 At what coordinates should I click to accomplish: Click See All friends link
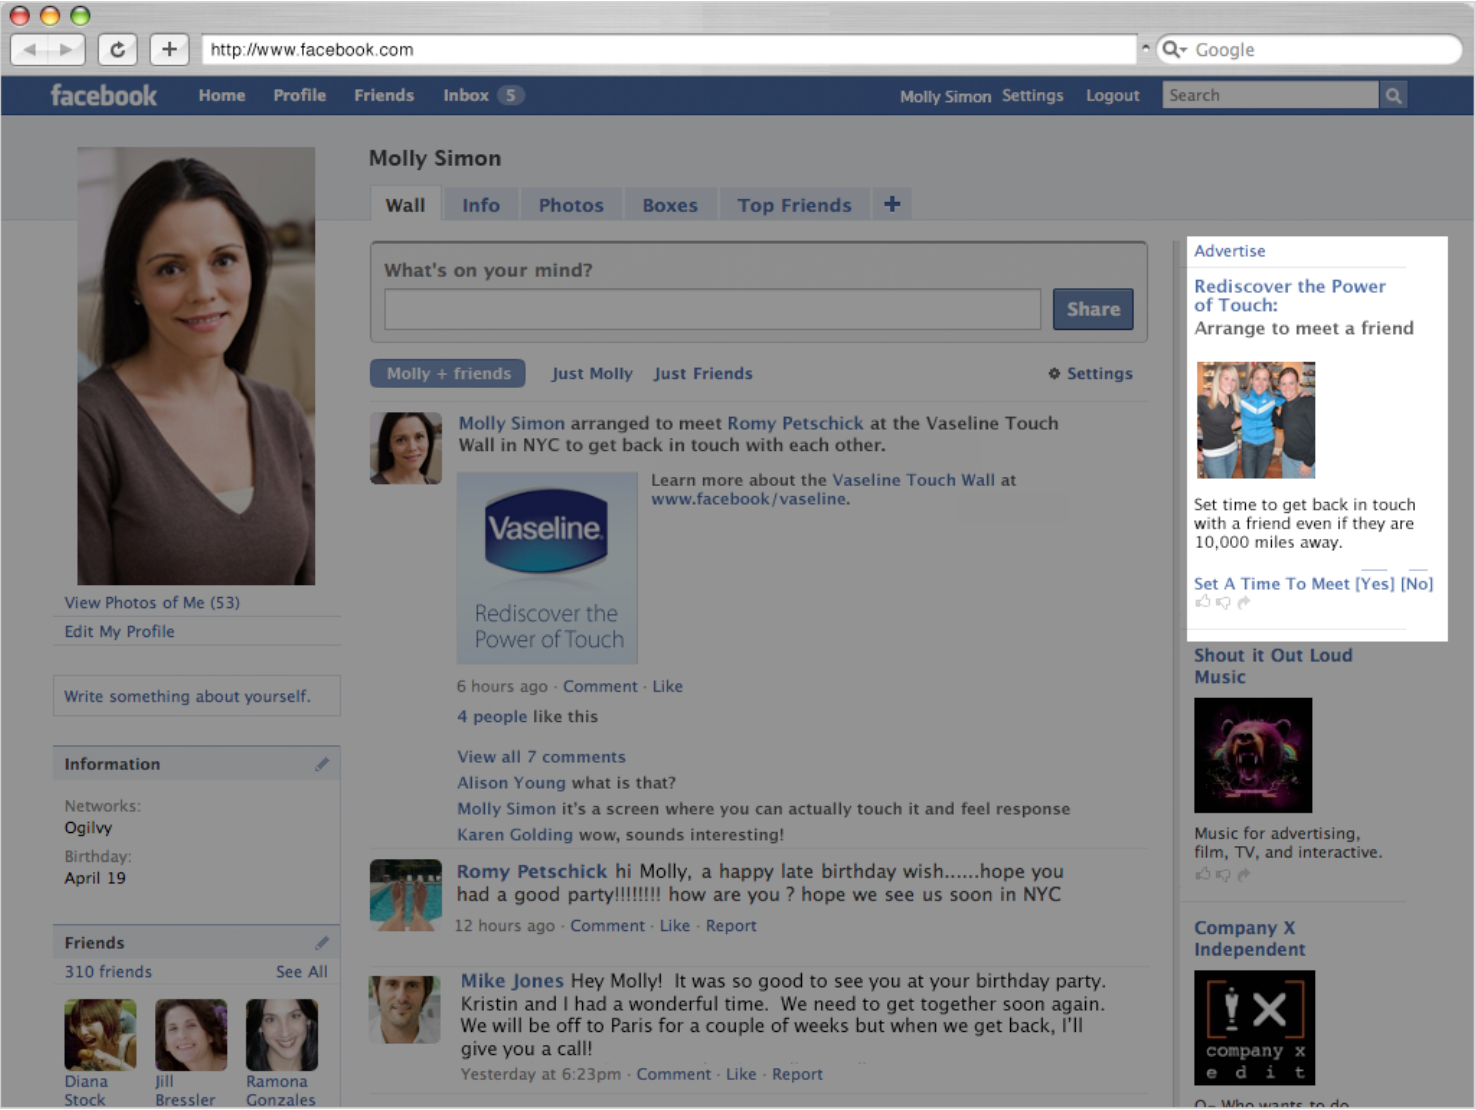pyautogui.click(x=302, y=971)
